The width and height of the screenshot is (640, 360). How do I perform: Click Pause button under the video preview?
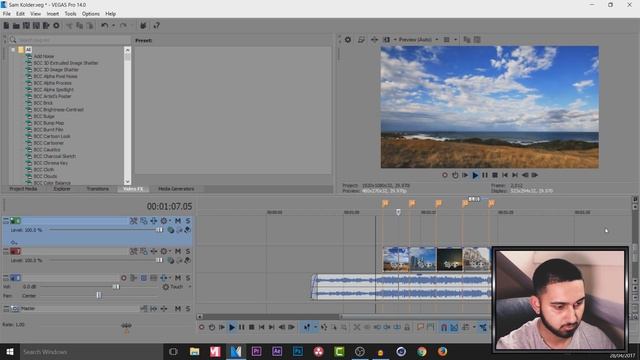(x=485, y=175)
